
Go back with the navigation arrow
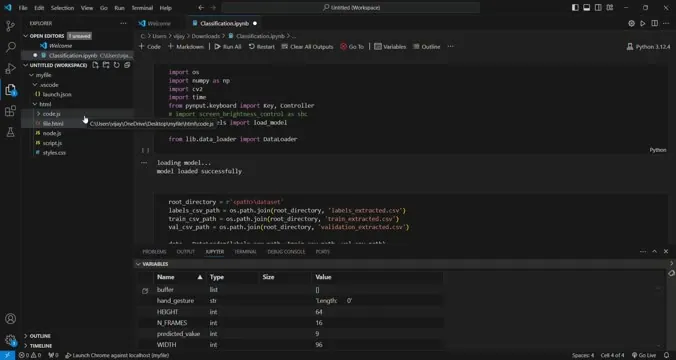201,8
